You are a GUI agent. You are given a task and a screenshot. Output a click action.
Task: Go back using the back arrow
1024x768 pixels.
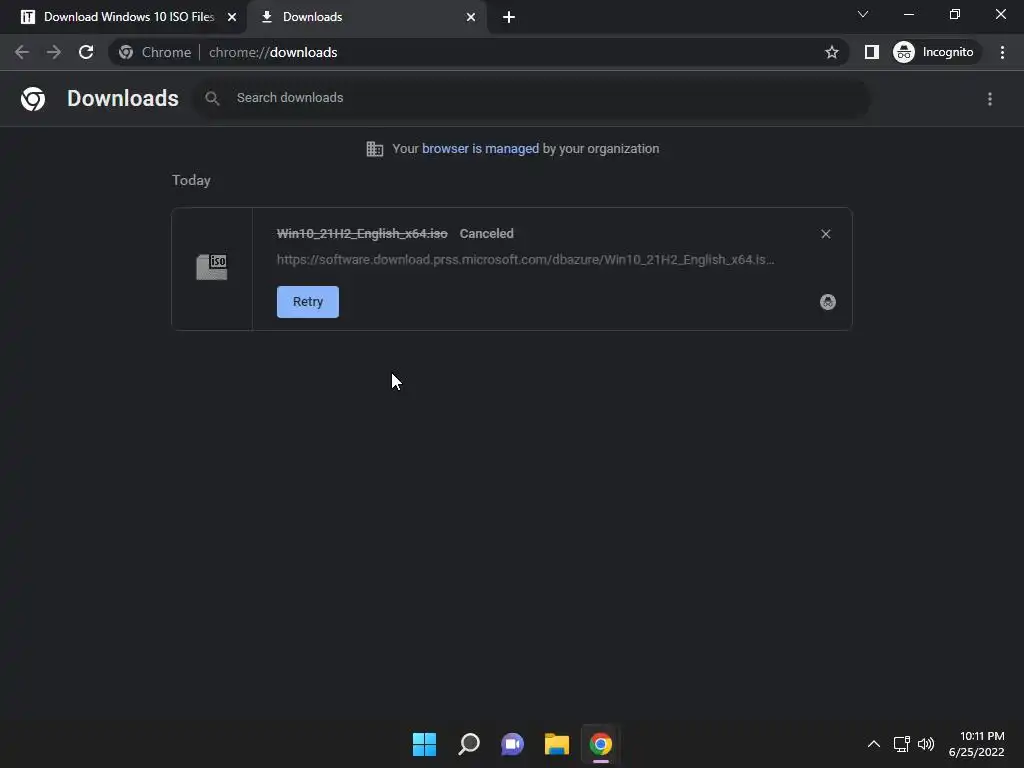click(22, 52)
